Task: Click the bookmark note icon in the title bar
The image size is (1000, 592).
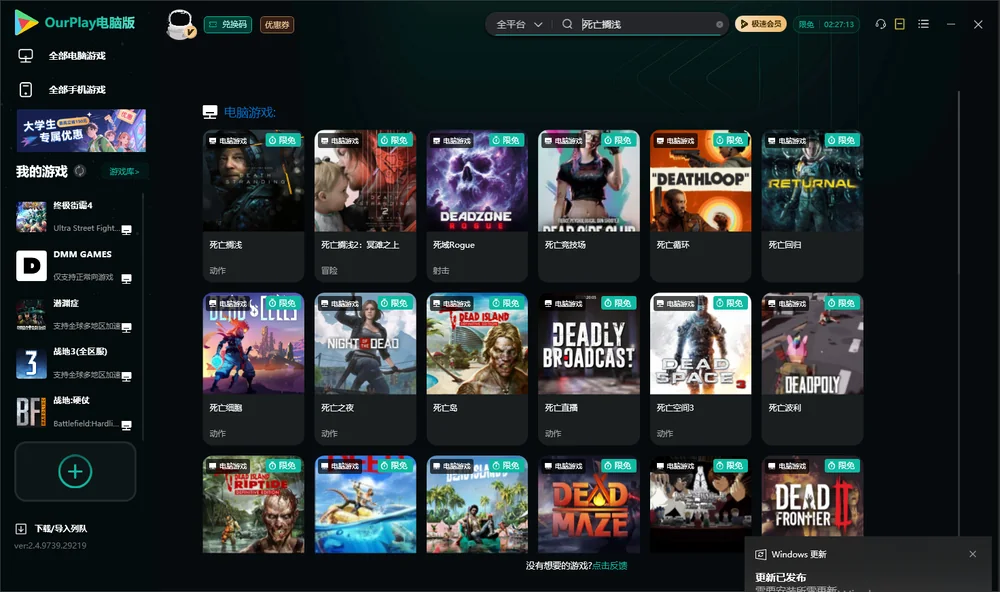Action: pos(900,24)
